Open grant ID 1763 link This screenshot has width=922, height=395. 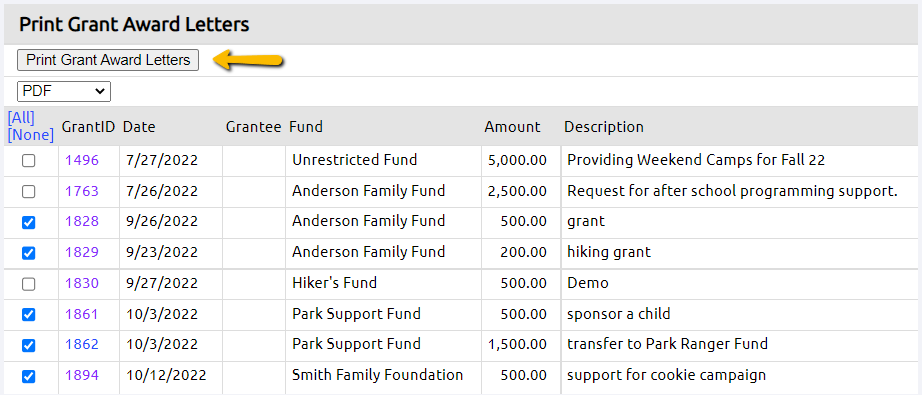pyautogui.click(x=82, y=191)
